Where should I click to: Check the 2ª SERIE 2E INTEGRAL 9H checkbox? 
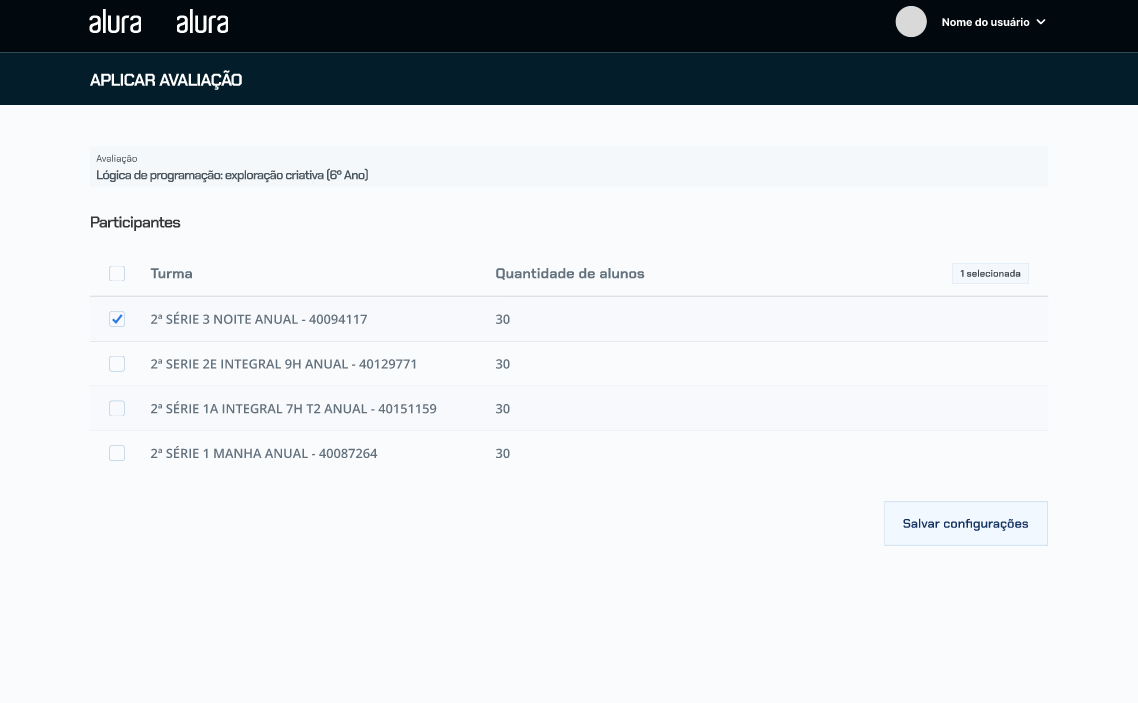(x=117, y=364)
